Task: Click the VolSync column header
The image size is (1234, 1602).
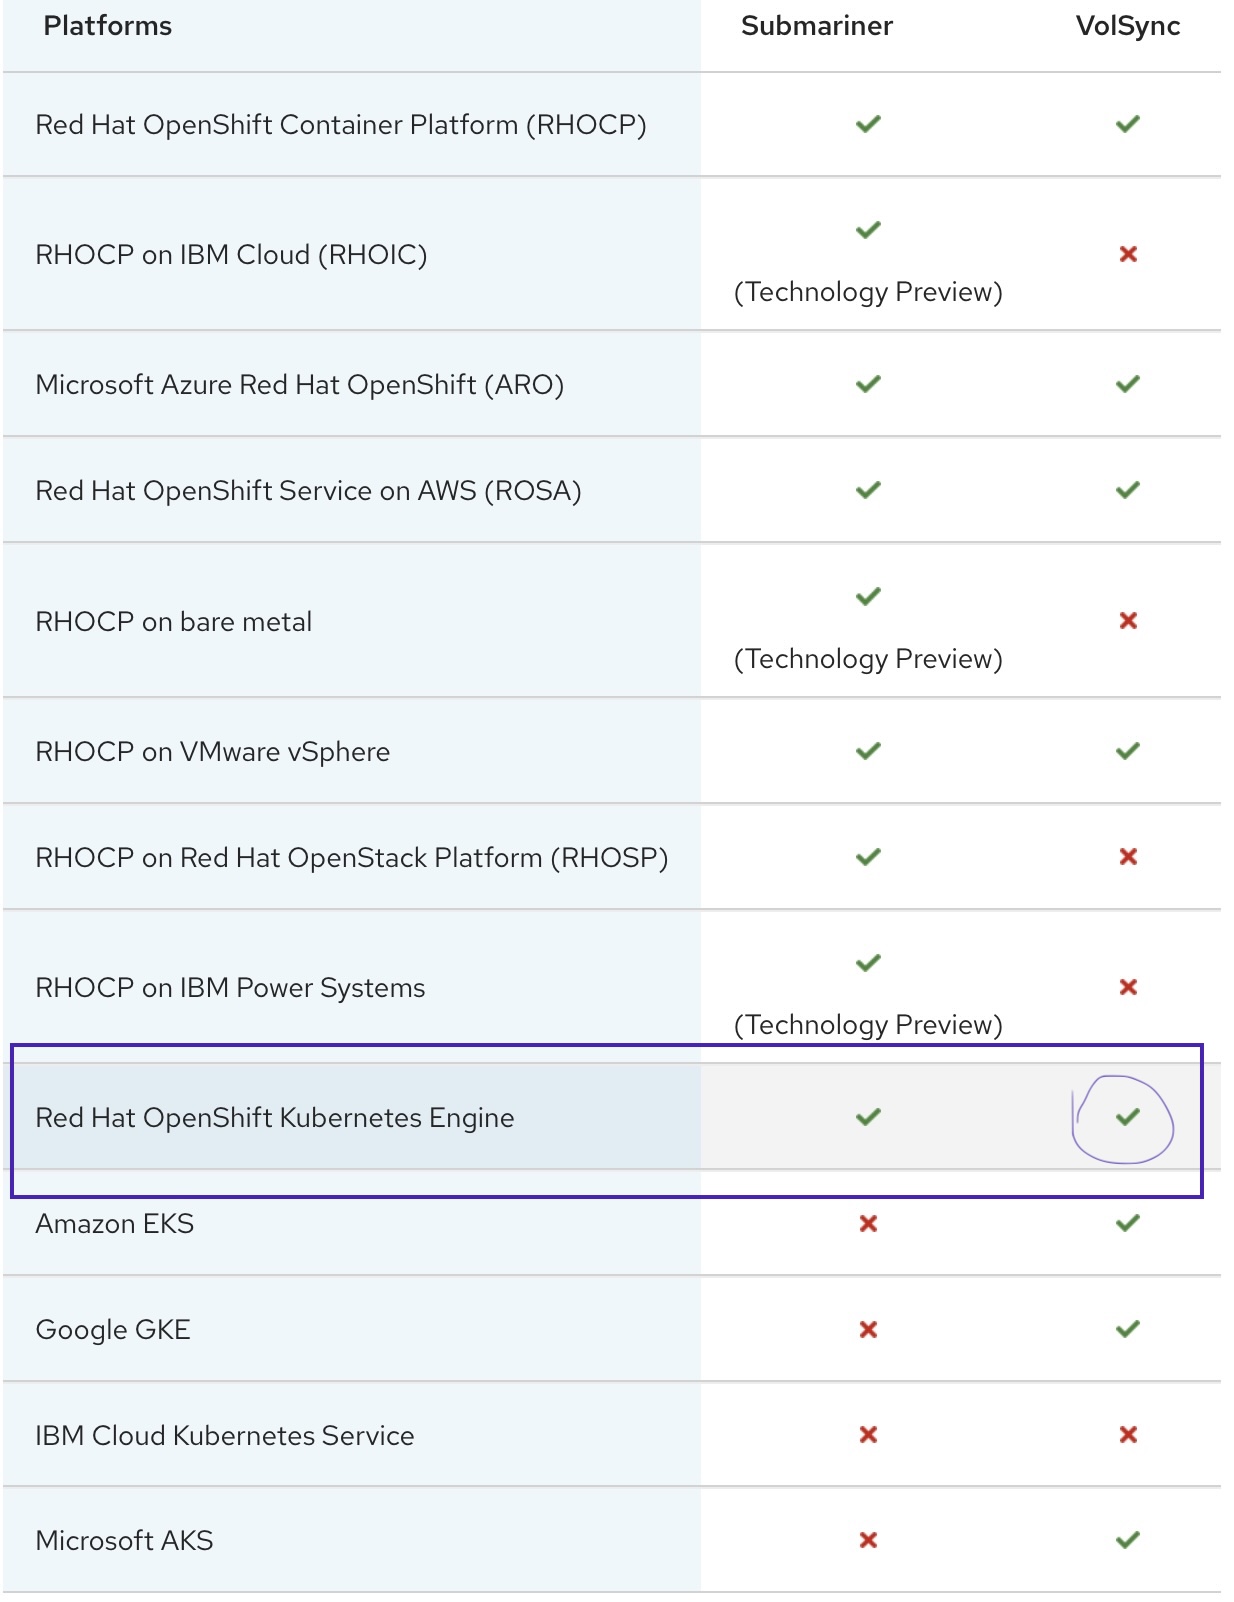Action: pyautogui.click(x=1128, y=26)
